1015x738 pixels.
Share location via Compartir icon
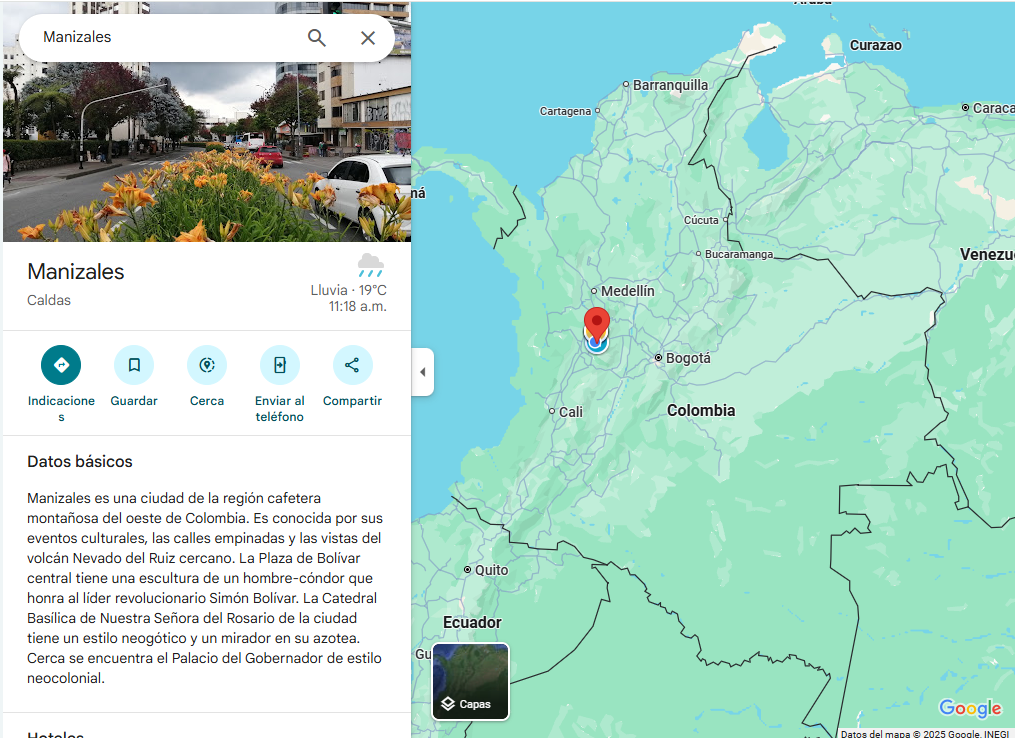(x=352, y=365)
